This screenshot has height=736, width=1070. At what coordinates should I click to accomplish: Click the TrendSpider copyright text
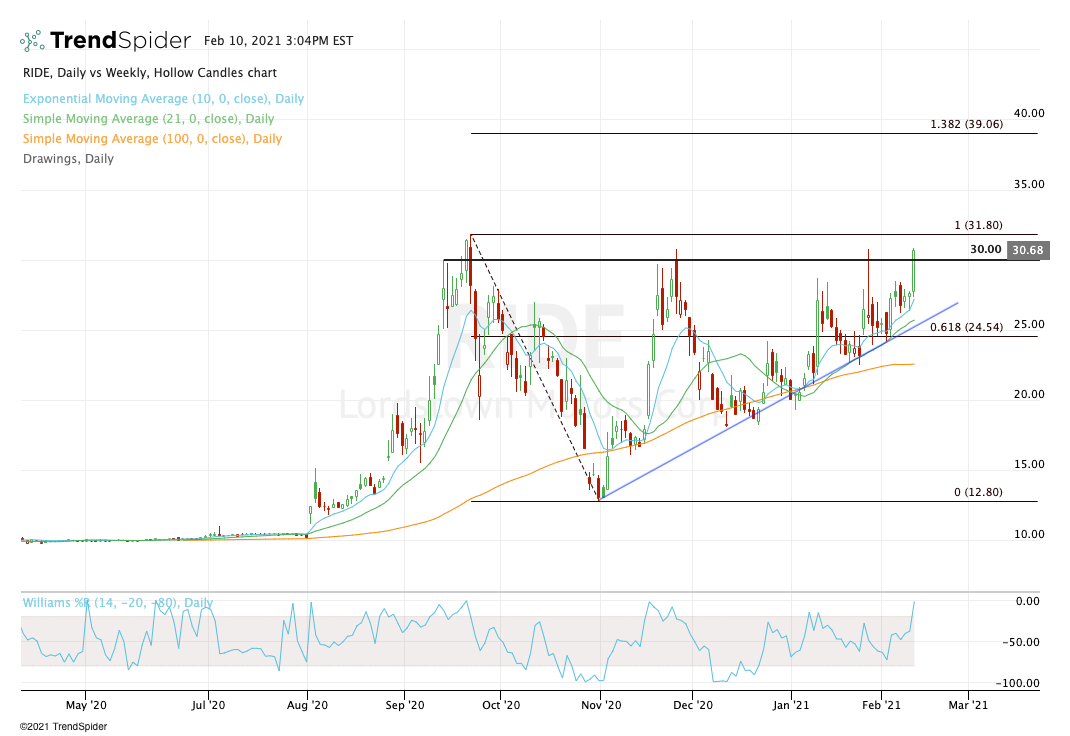click(x=63, y=726)
